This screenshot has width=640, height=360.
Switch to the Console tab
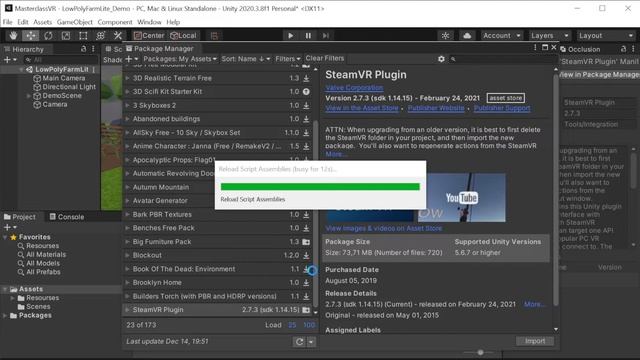[67, 217]
